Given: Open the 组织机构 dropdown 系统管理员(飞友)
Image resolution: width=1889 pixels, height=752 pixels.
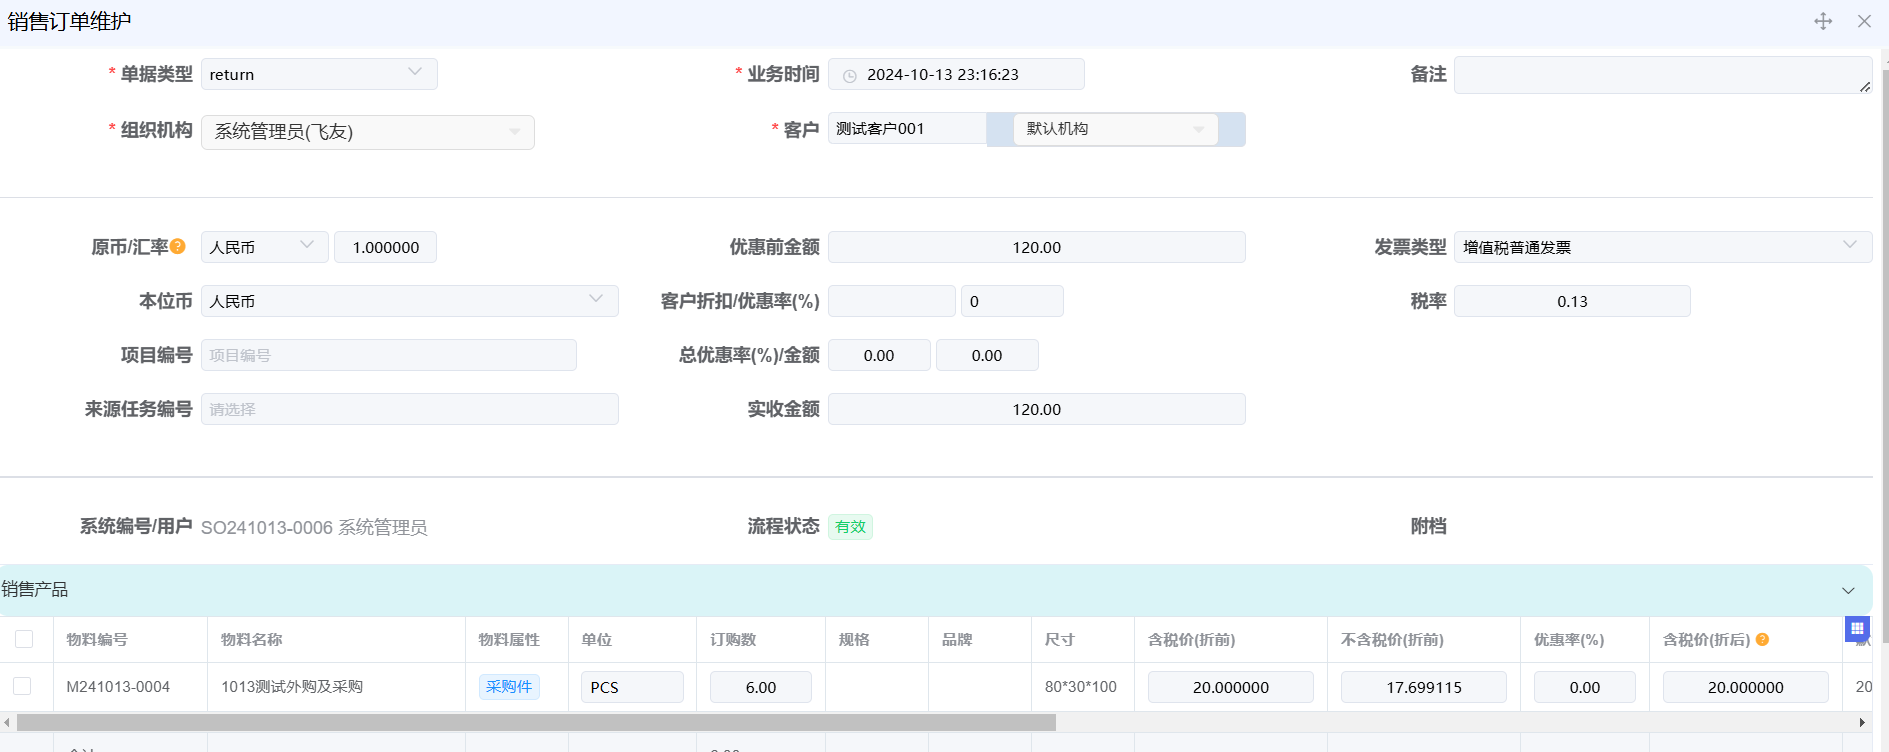Looking at the screenshot, I should point(368,132).
